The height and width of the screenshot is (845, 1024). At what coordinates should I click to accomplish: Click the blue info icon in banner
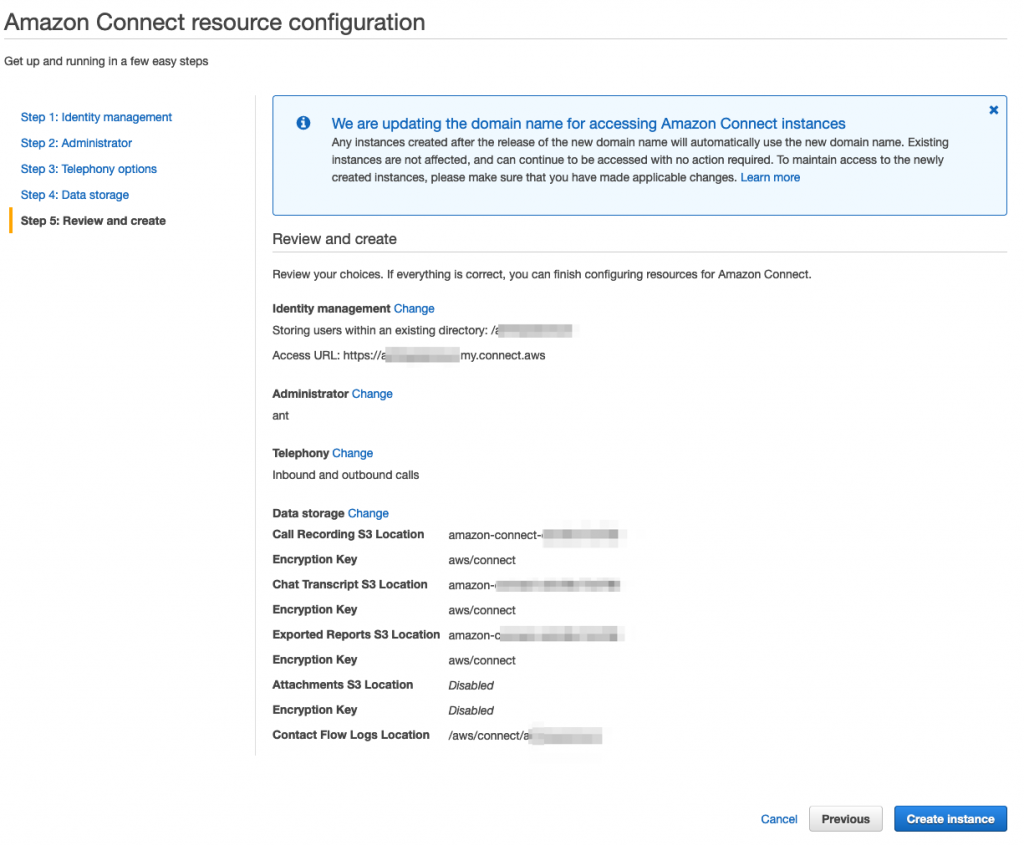(x=303, y=123)
